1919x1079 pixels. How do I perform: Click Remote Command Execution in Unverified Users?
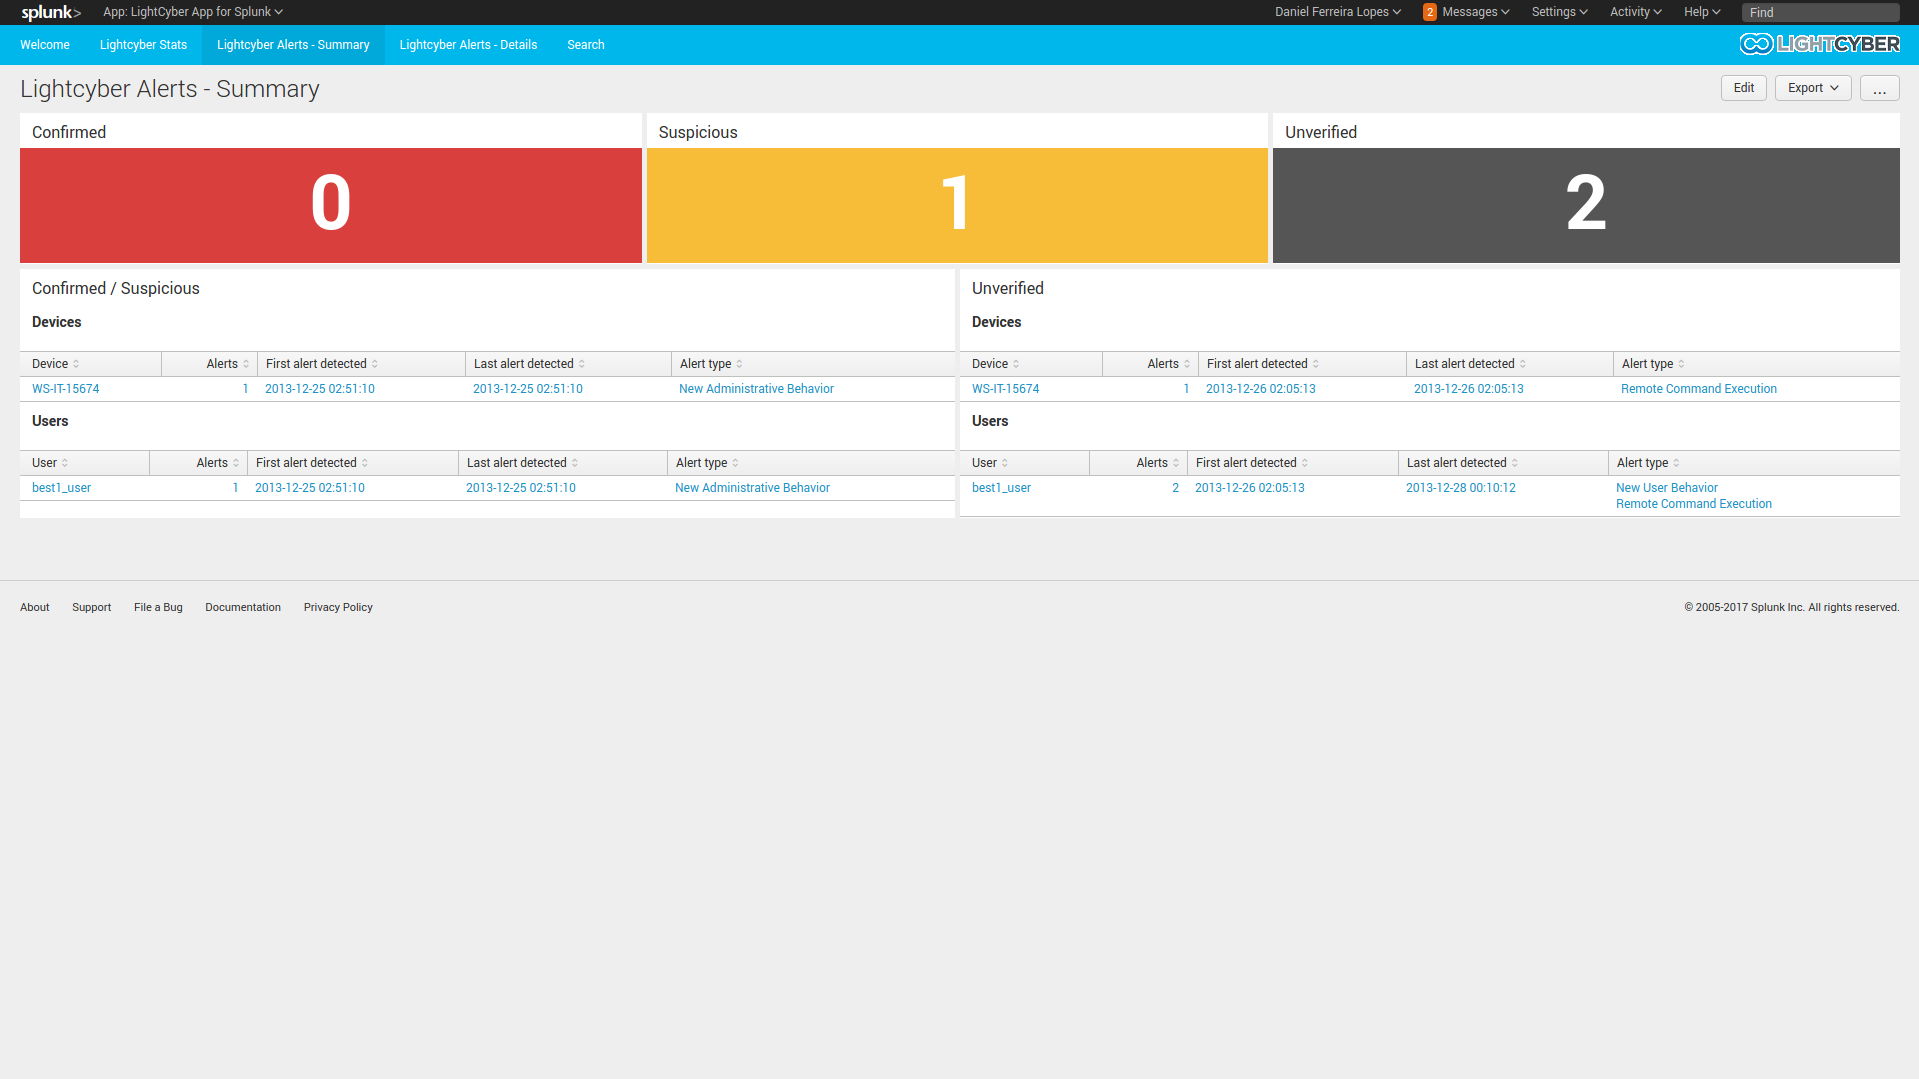1693,504
